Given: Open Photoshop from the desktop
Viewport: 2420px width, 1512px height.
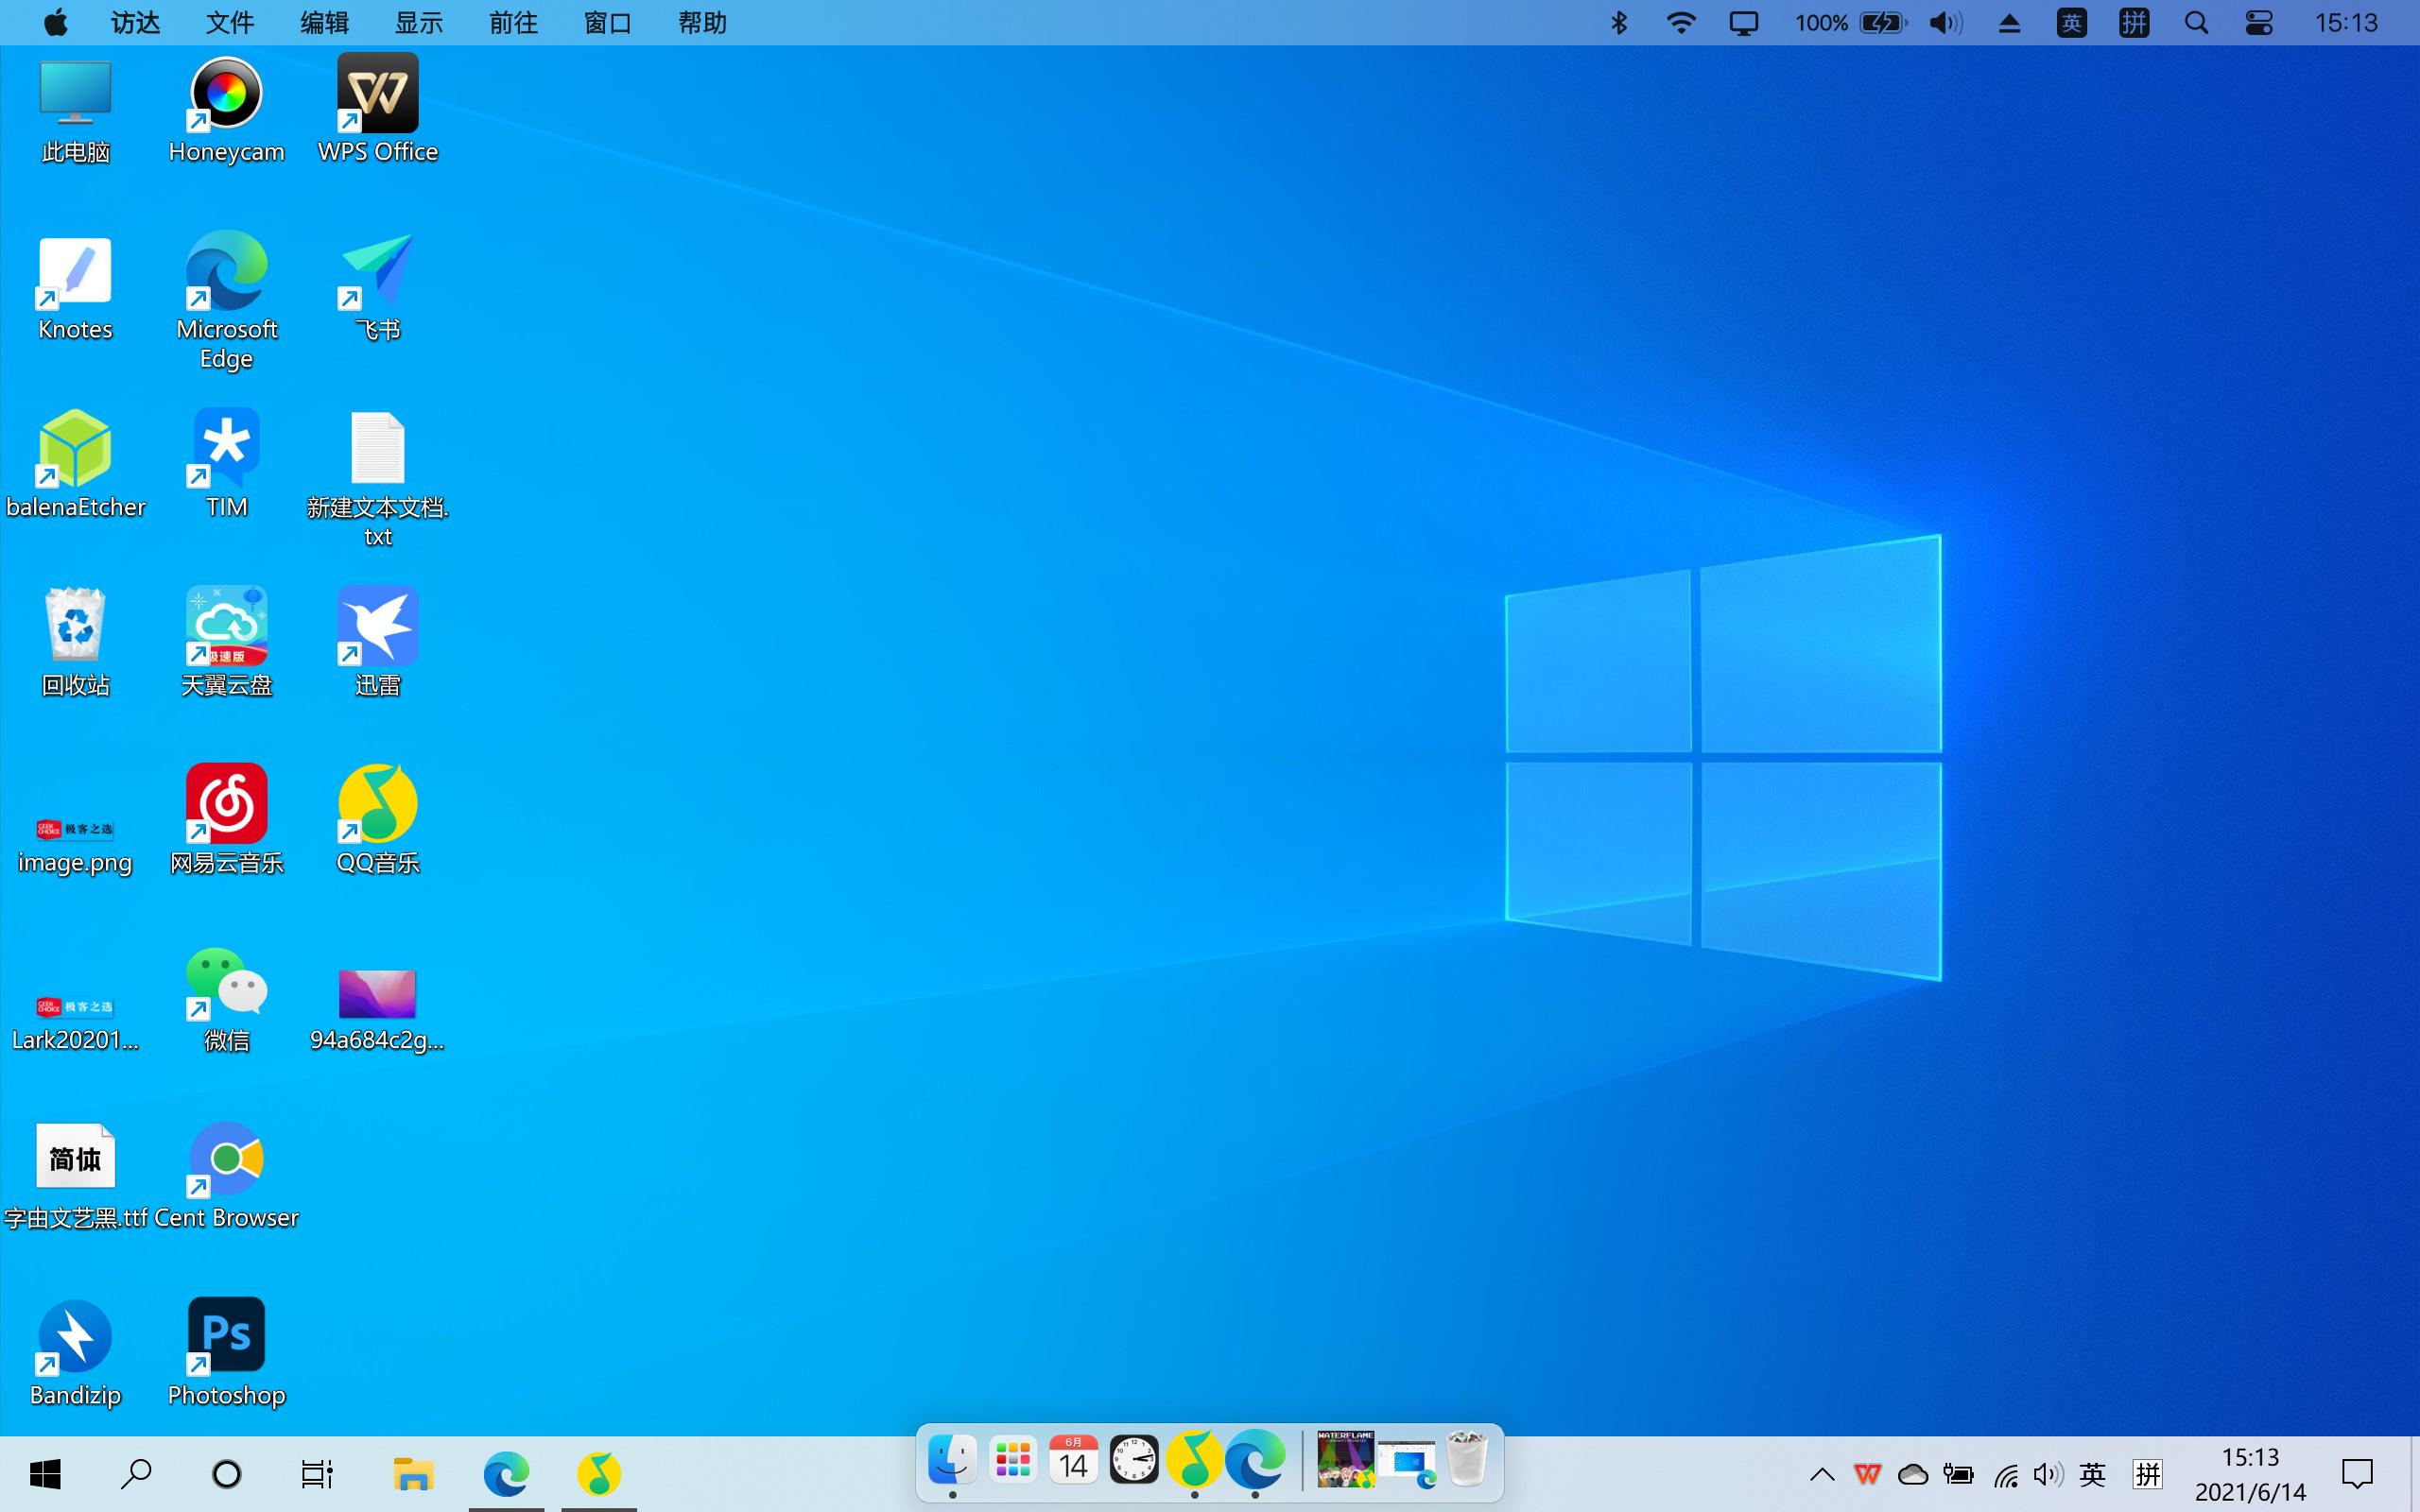Looking at the screenshot, I should point(226,1333).
